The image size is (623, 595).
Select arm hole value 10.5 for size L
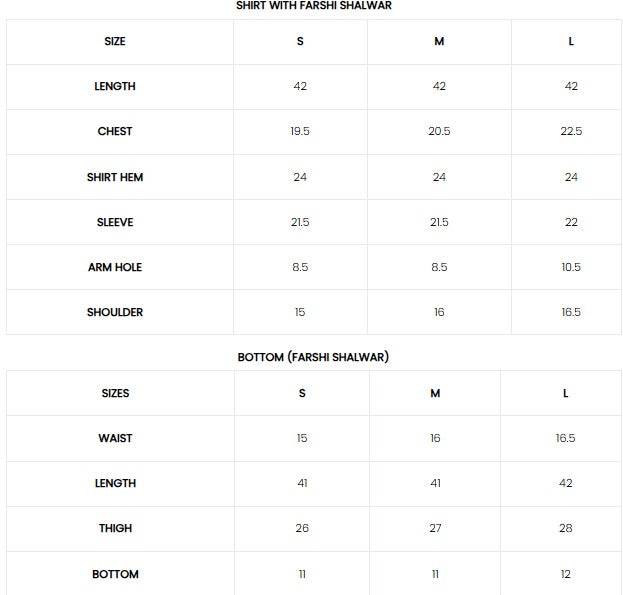[x=571, y=267]
